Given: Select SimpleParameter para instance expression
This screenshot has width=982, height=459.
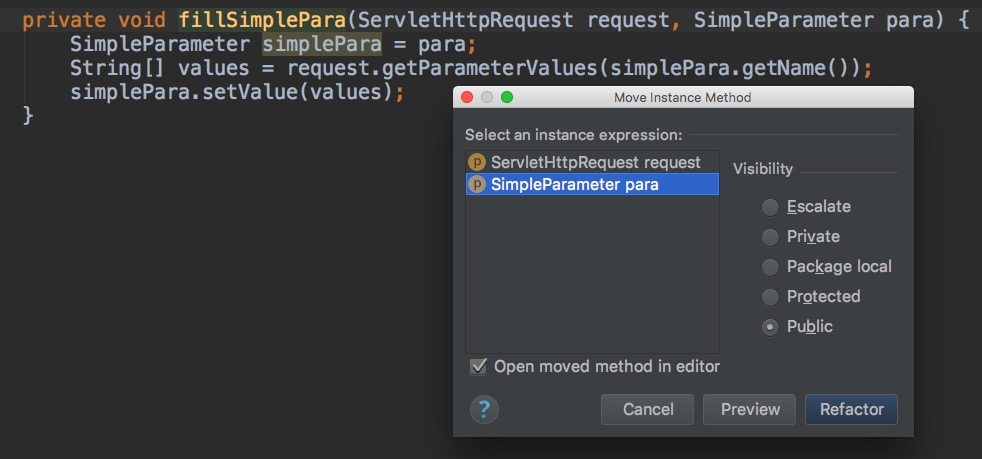Looking at the screenshot, I should coord(574,184).
